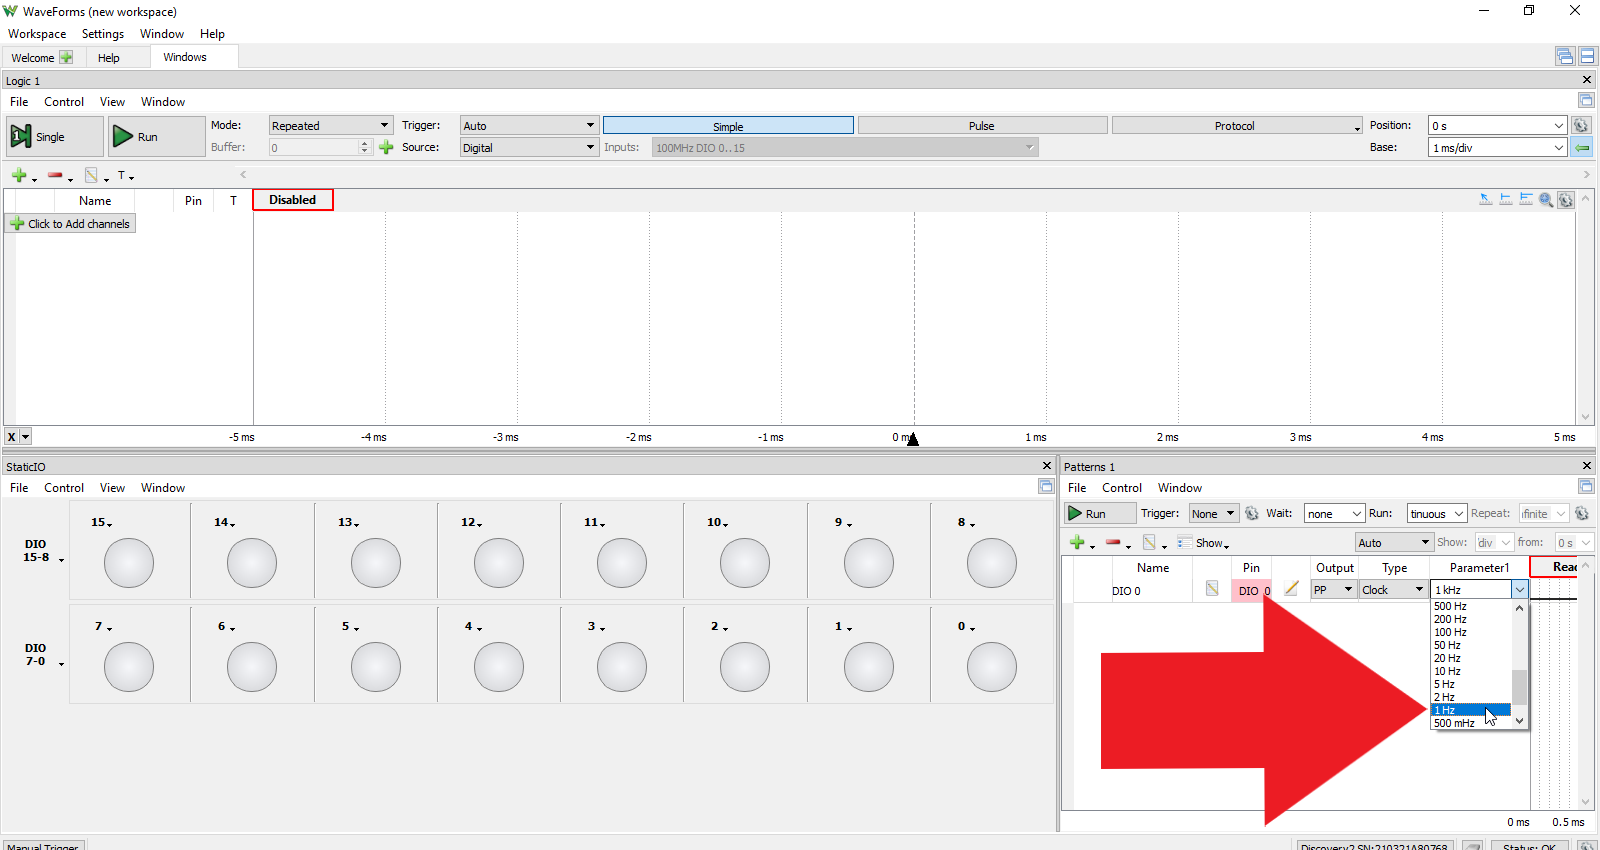This screenshot has height=850, width=1600.
Task: Add a channel with Logic's green plus
Action: pyautogui.click(x=19, y=176)
